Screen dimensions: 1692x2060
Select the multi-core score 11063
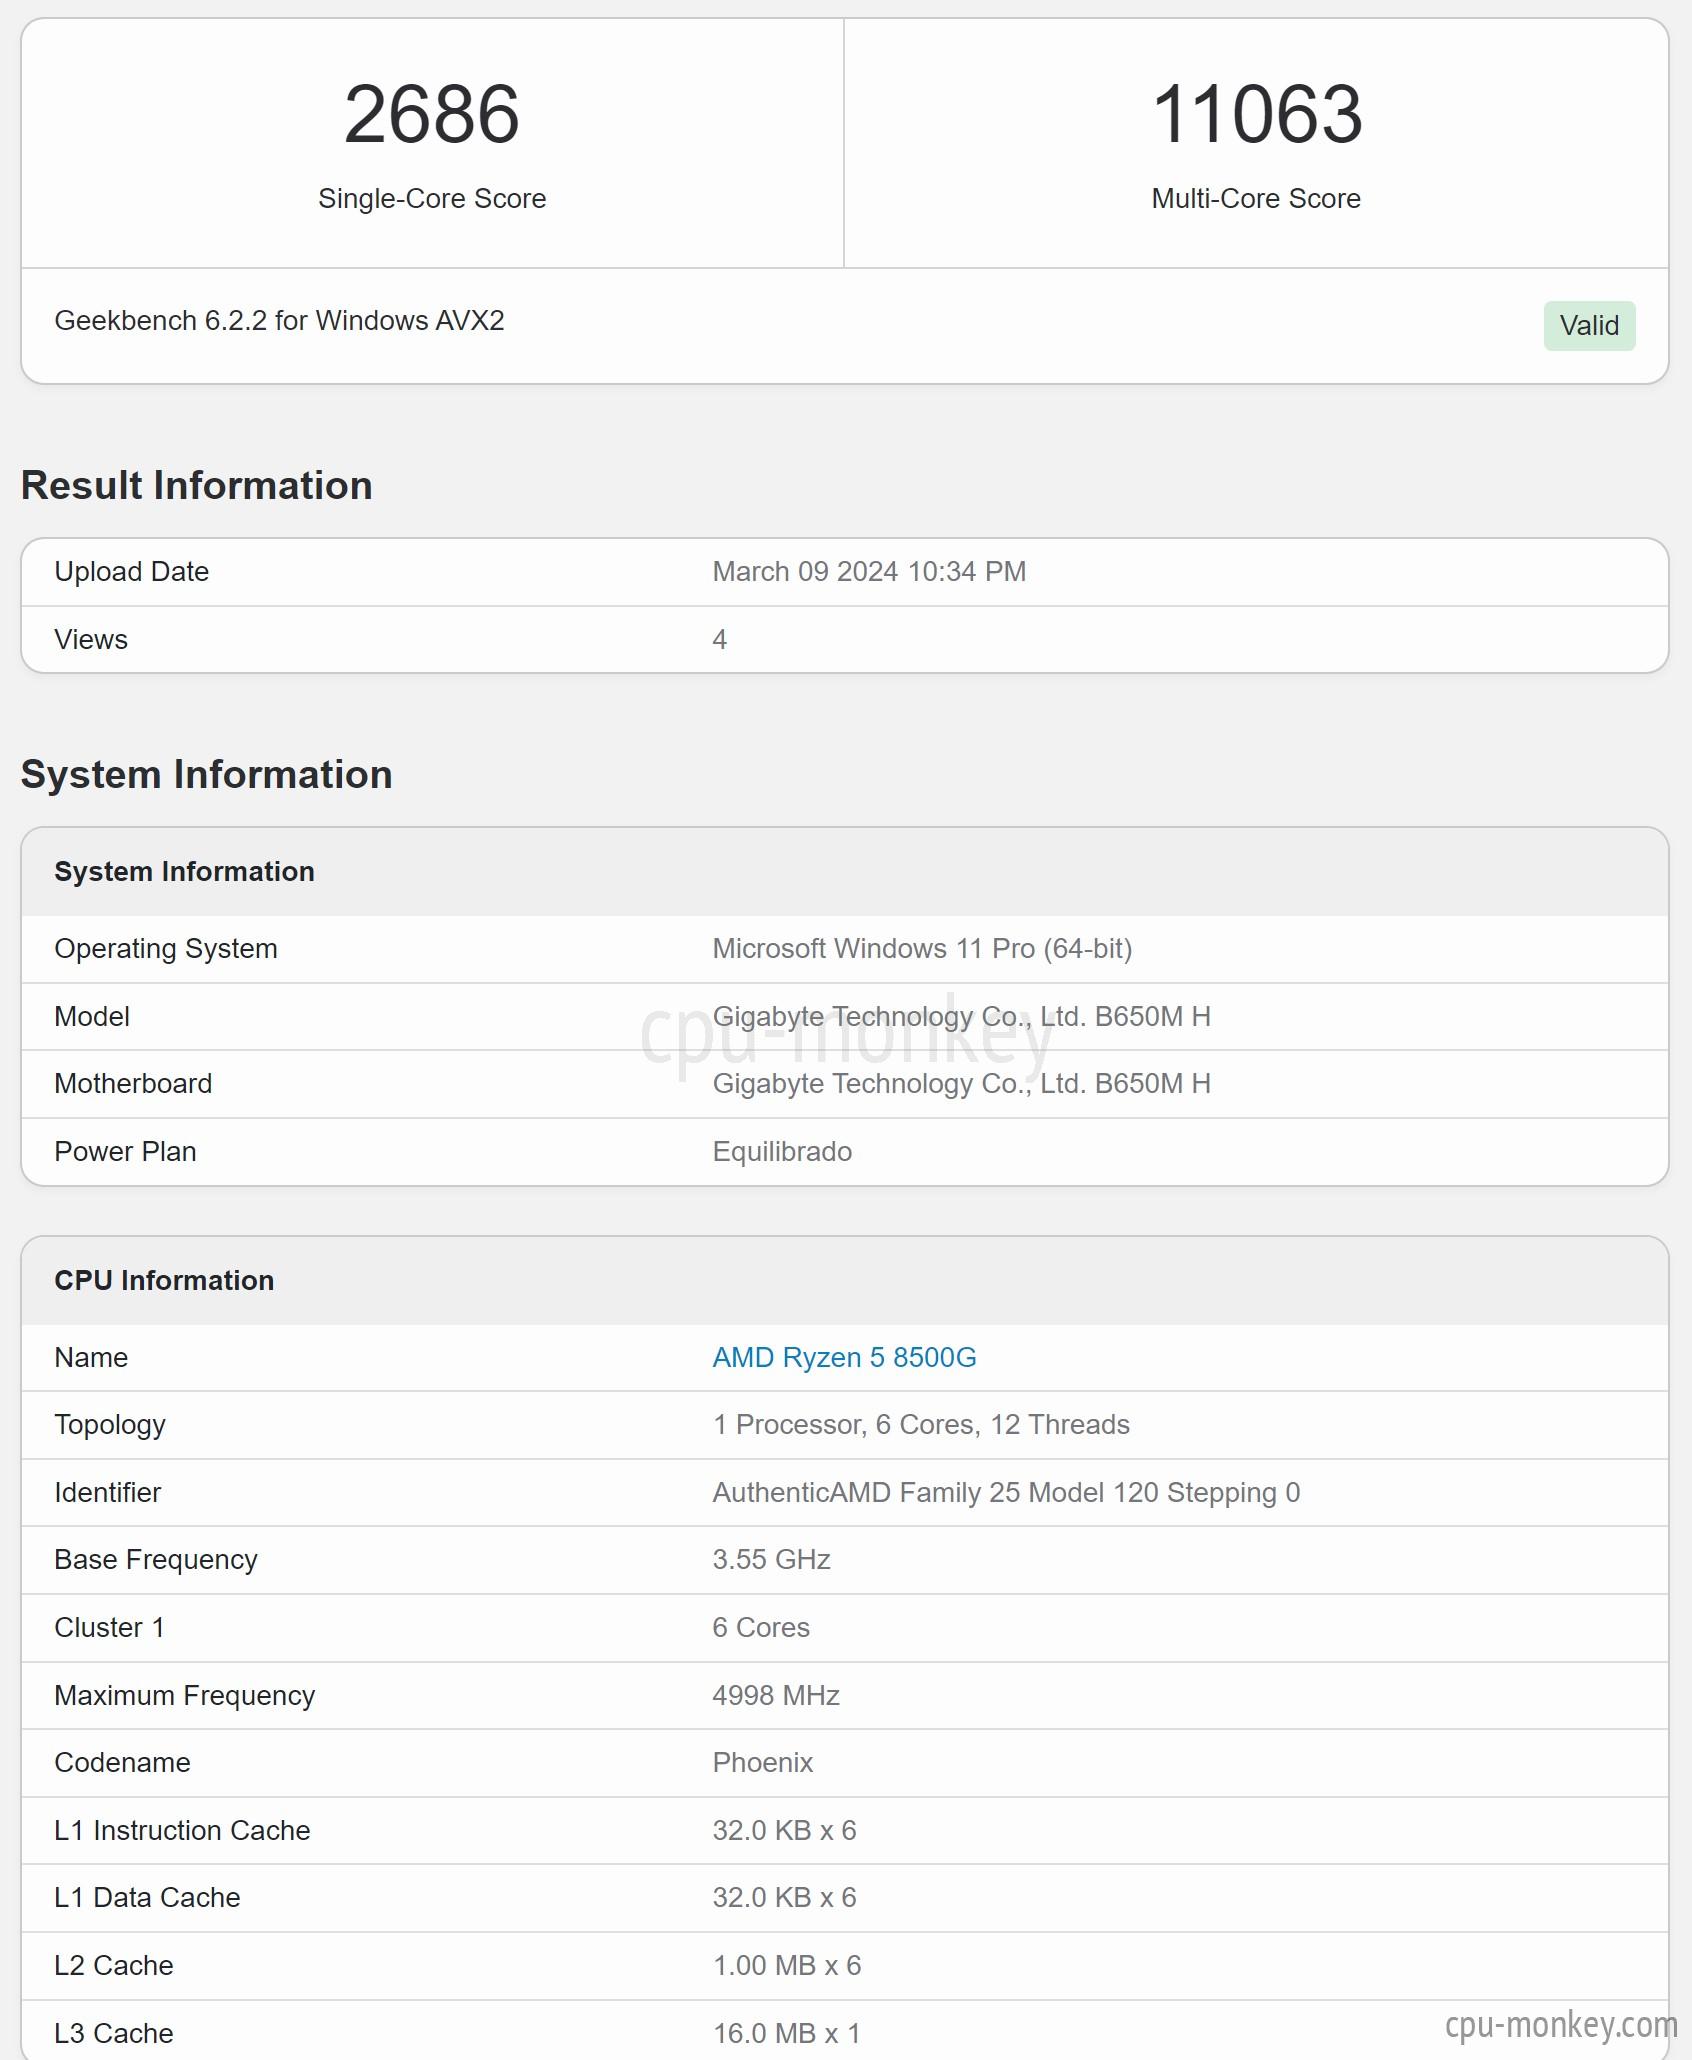point(1257,114)
